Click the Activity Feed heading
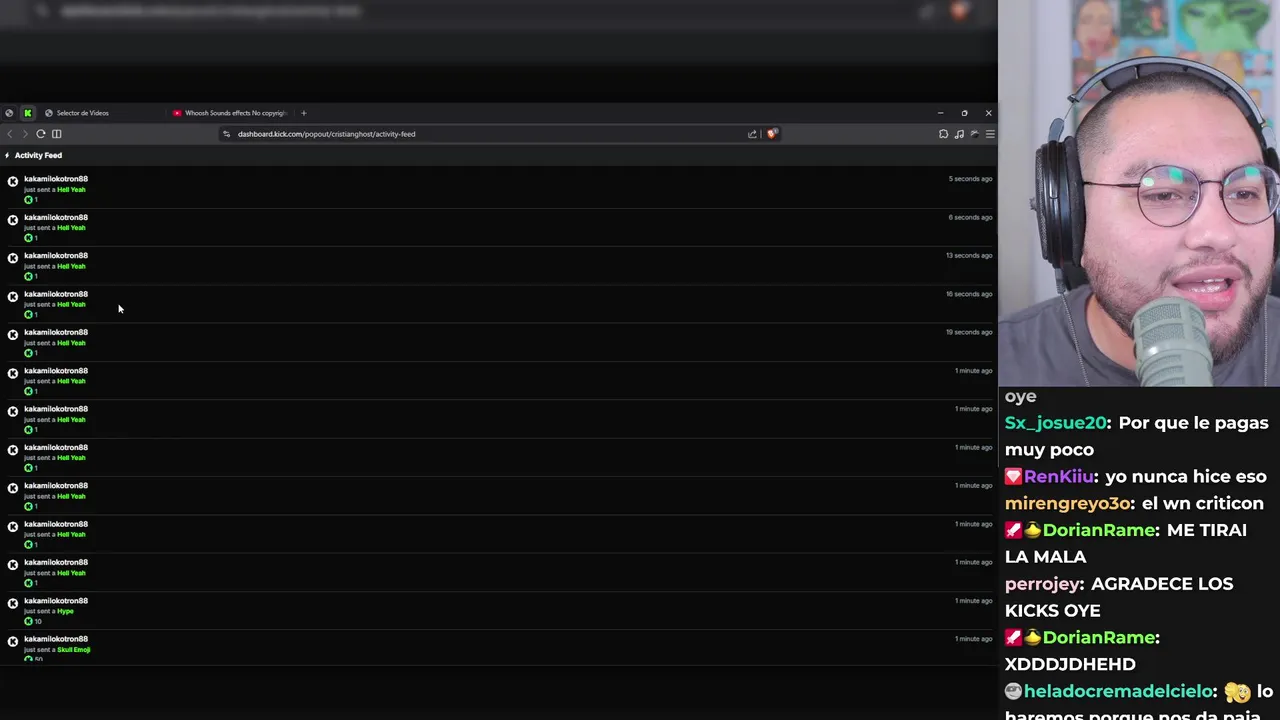The height and width of the screenshot is (720, 1280). pyautogui.click(x=38, y=155)
